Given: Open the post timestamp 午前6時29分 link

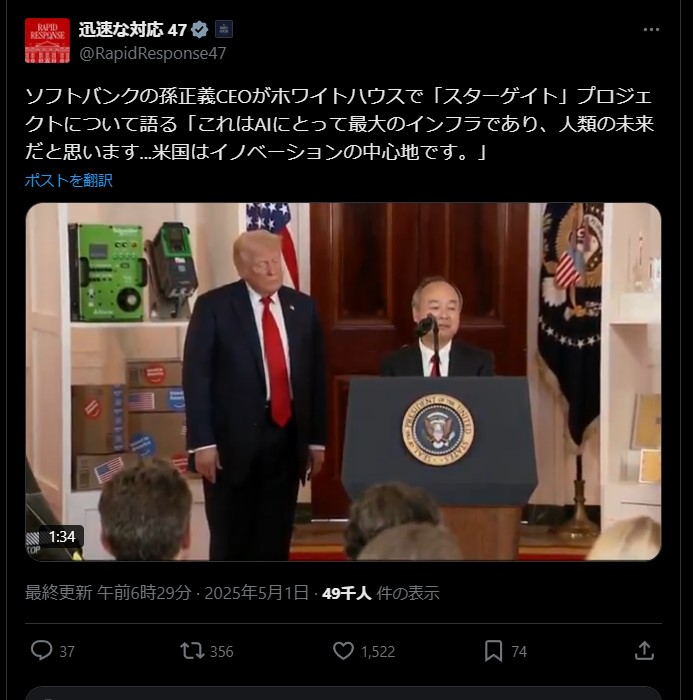Looking at the screenshot, I should [x=144, y=593].
